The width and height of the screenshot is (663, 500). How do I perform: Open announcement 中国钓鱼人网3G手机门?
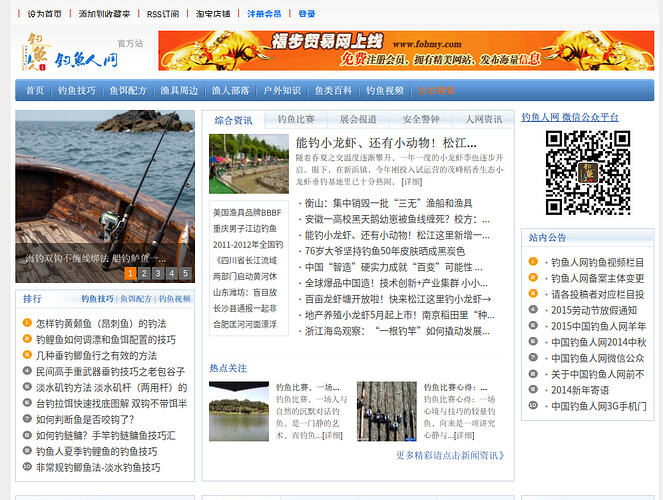click(598, 406)
